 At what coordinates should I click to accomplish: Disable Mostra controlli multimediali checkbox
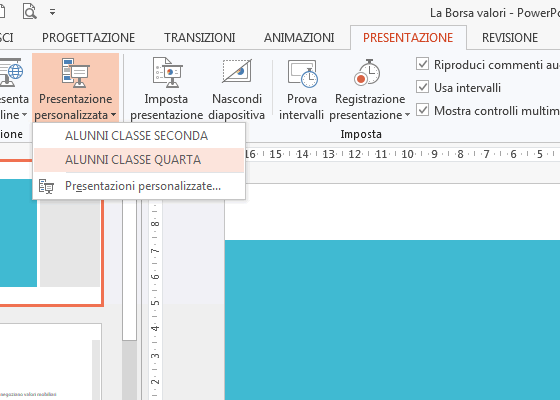click(x=422, y=110)
